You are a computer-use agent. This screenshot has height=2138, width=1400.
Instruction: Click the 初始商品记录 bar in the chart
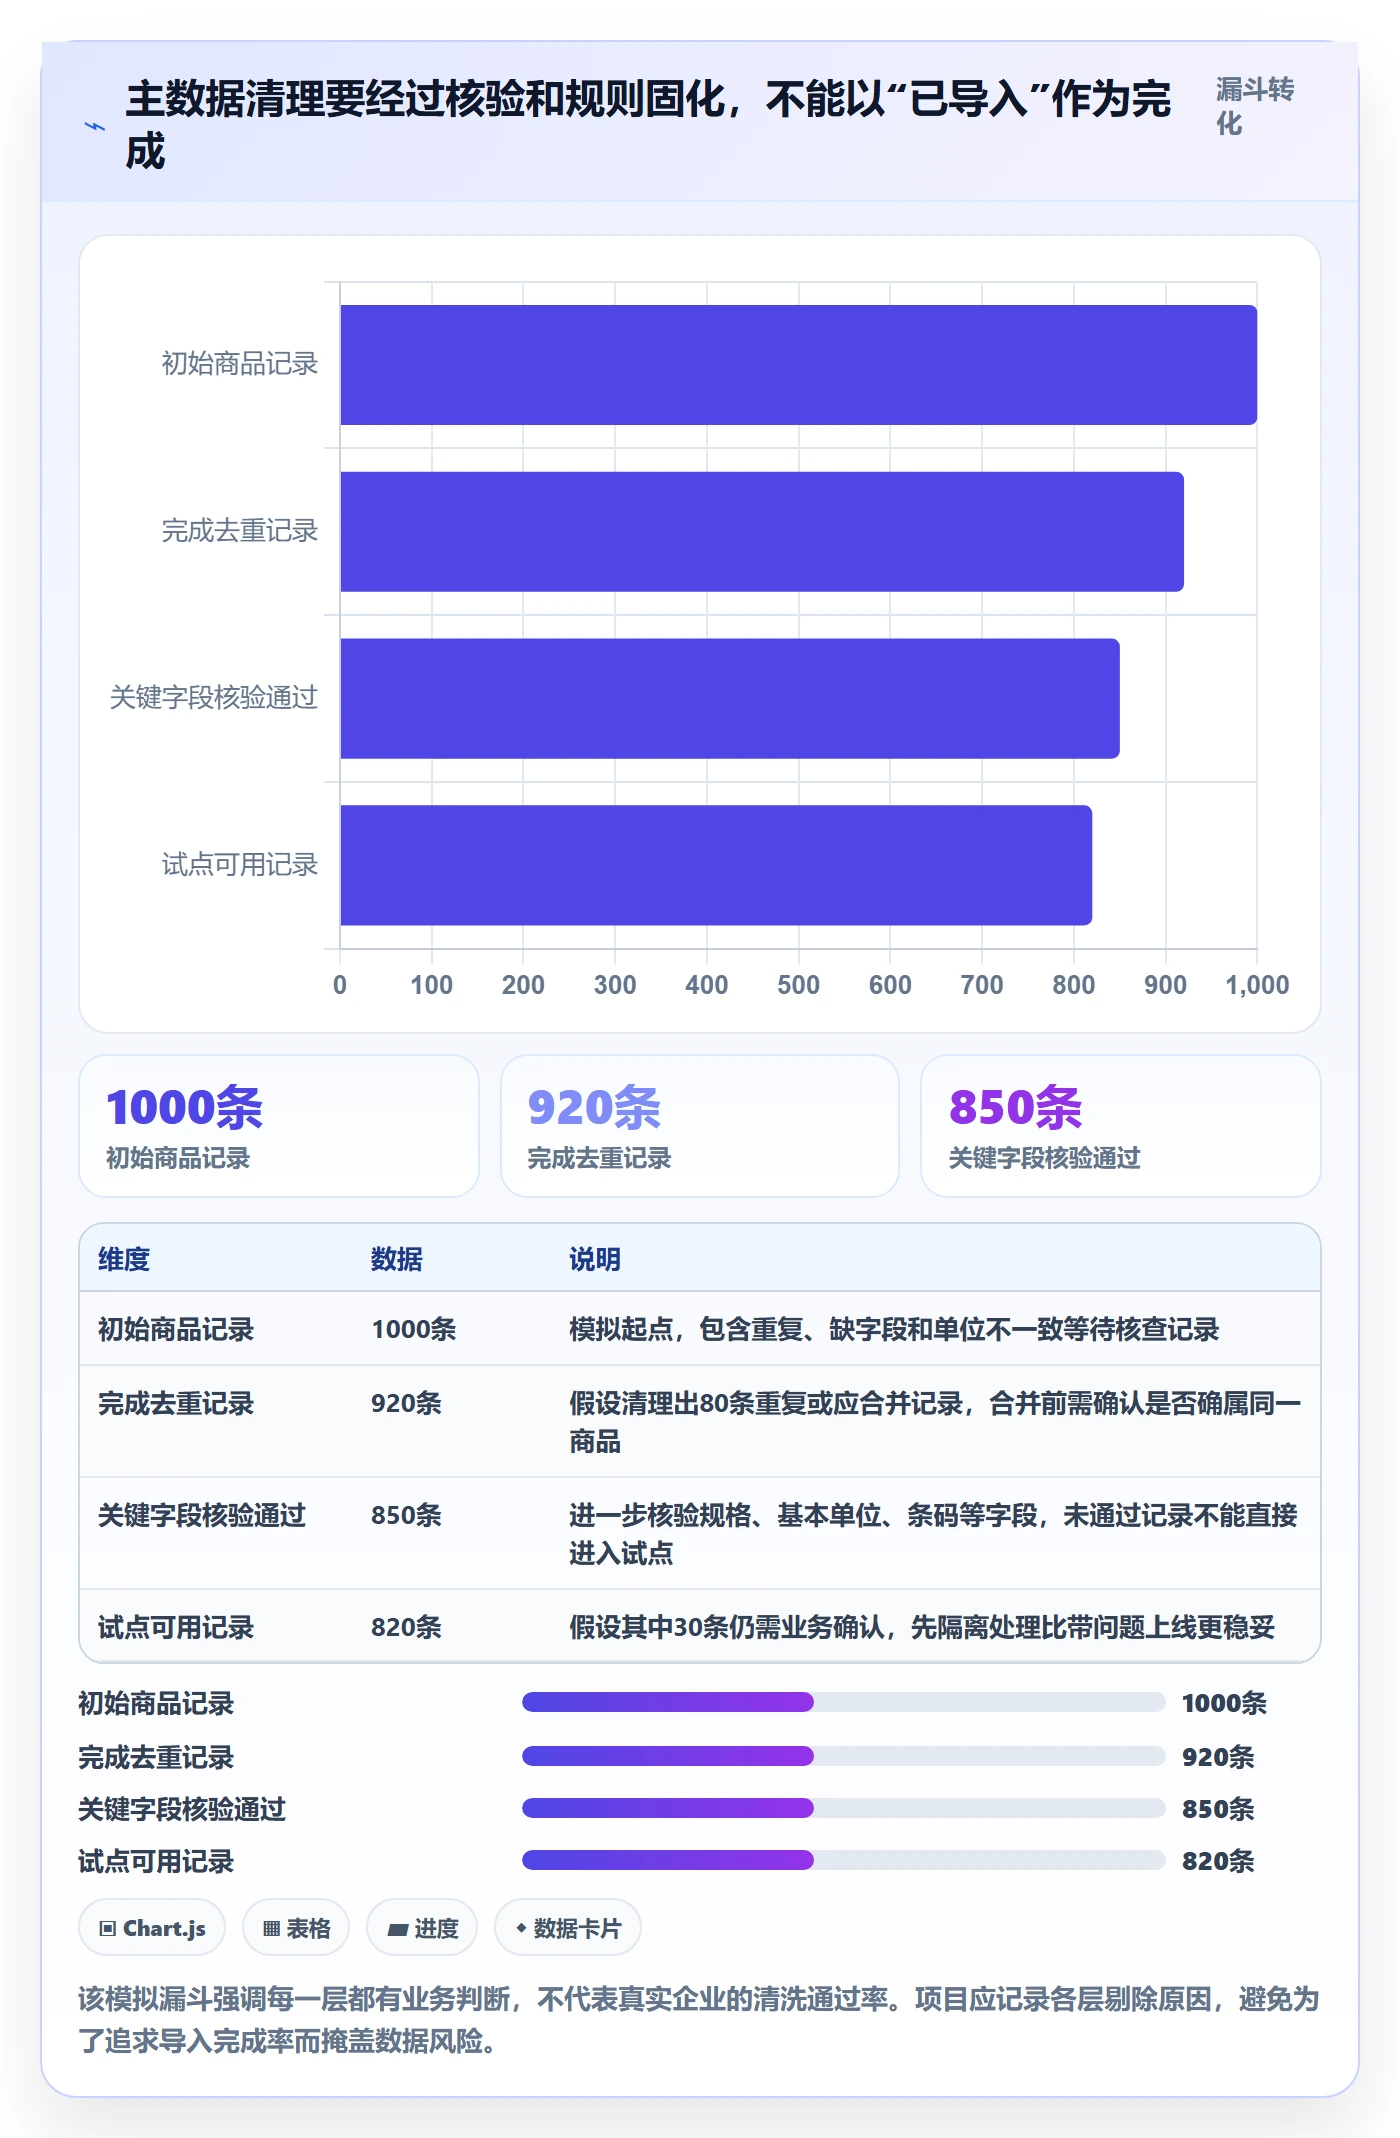[798, 365]
